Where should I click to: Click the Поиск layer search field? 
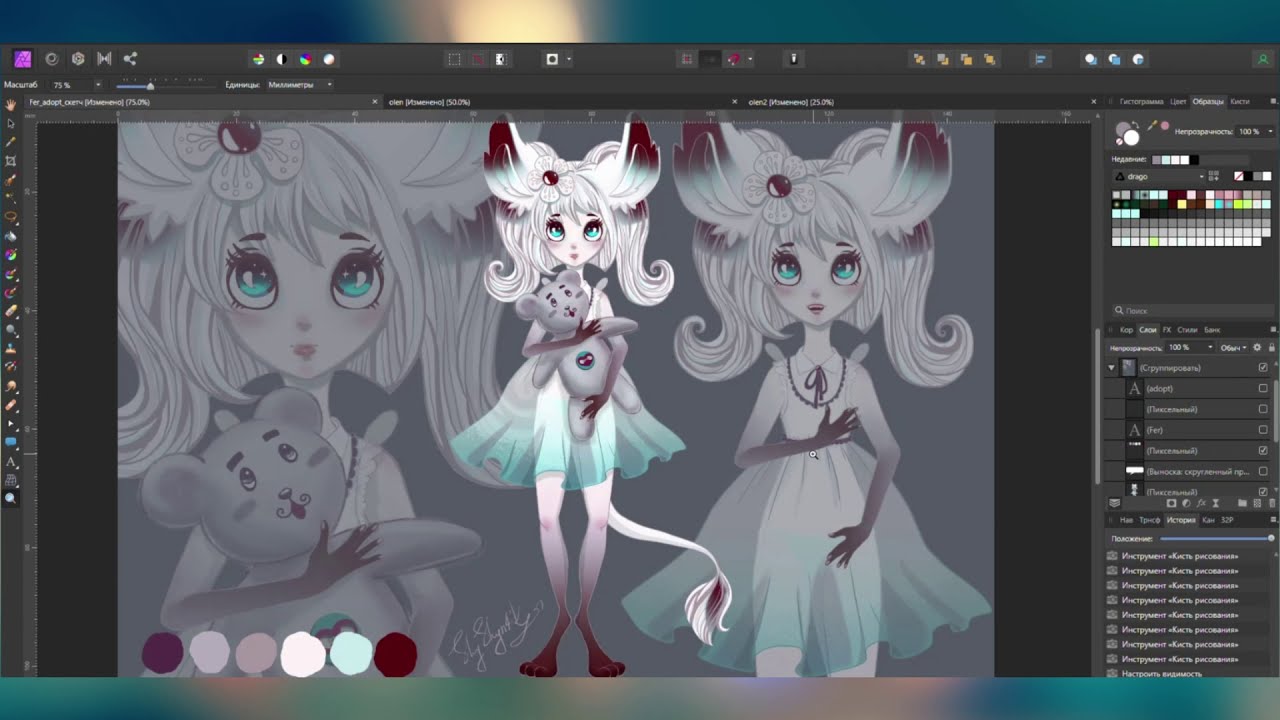click(x=1192, y=311)
